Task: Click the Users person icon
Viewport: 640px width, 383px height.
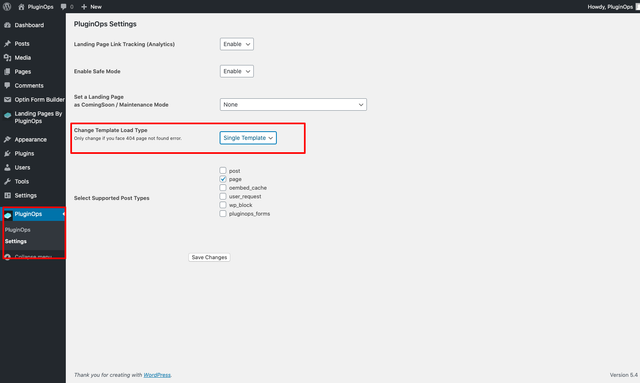Action: click(7, 167)
